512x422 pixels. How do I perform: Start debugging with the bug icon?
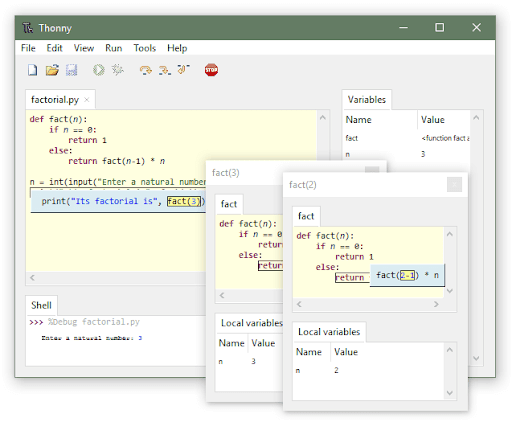(117, 70)
